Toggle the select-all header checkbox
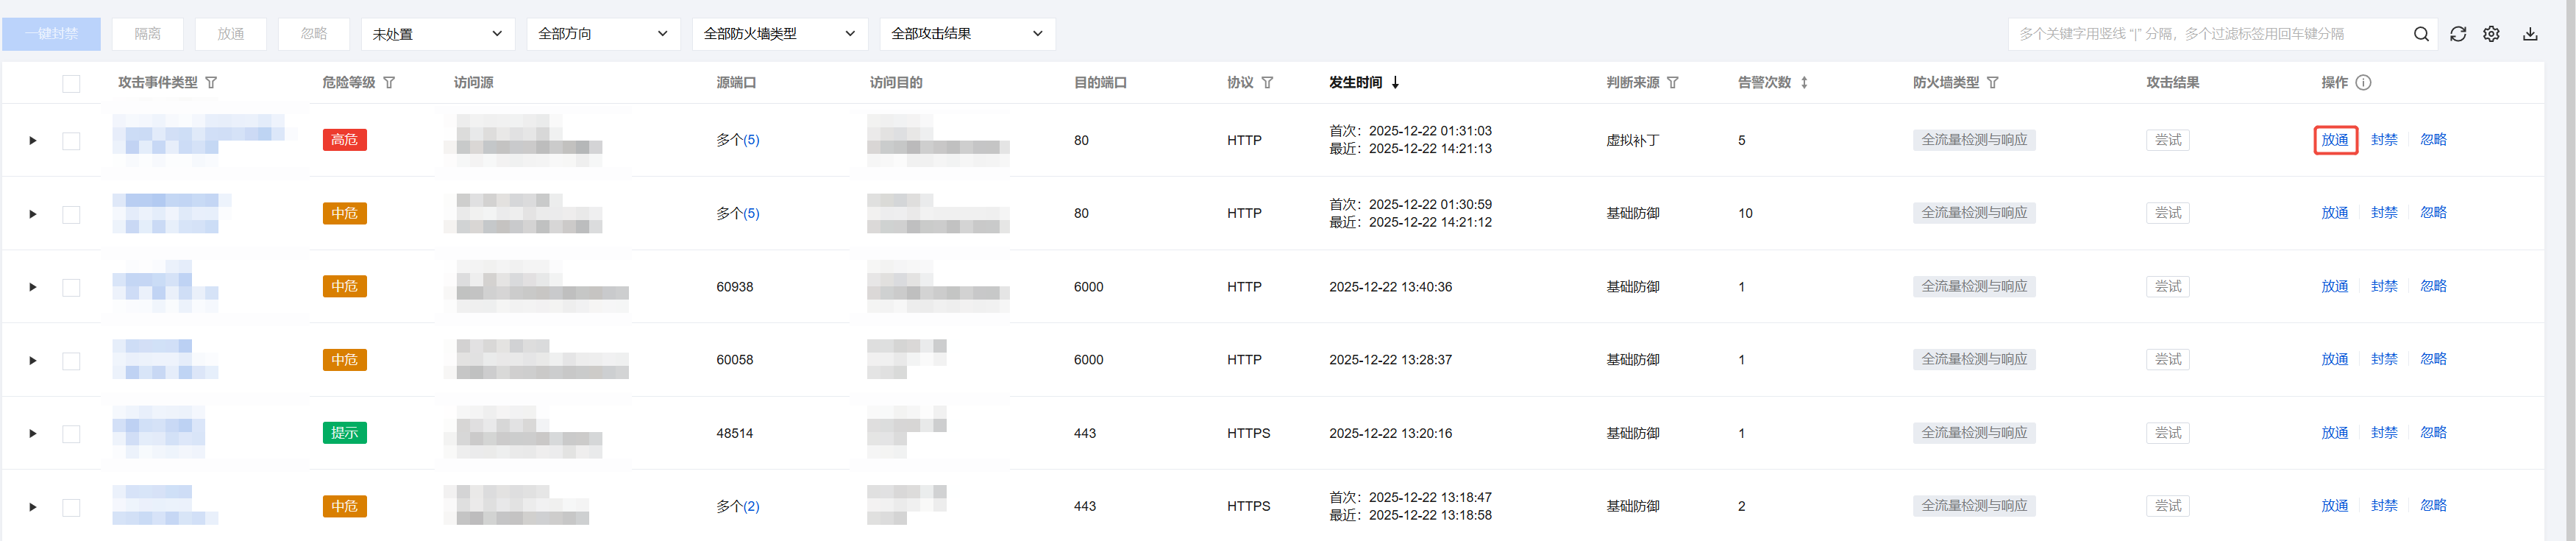This screenshot has width=2576, height=541. [x=71, y=84]
